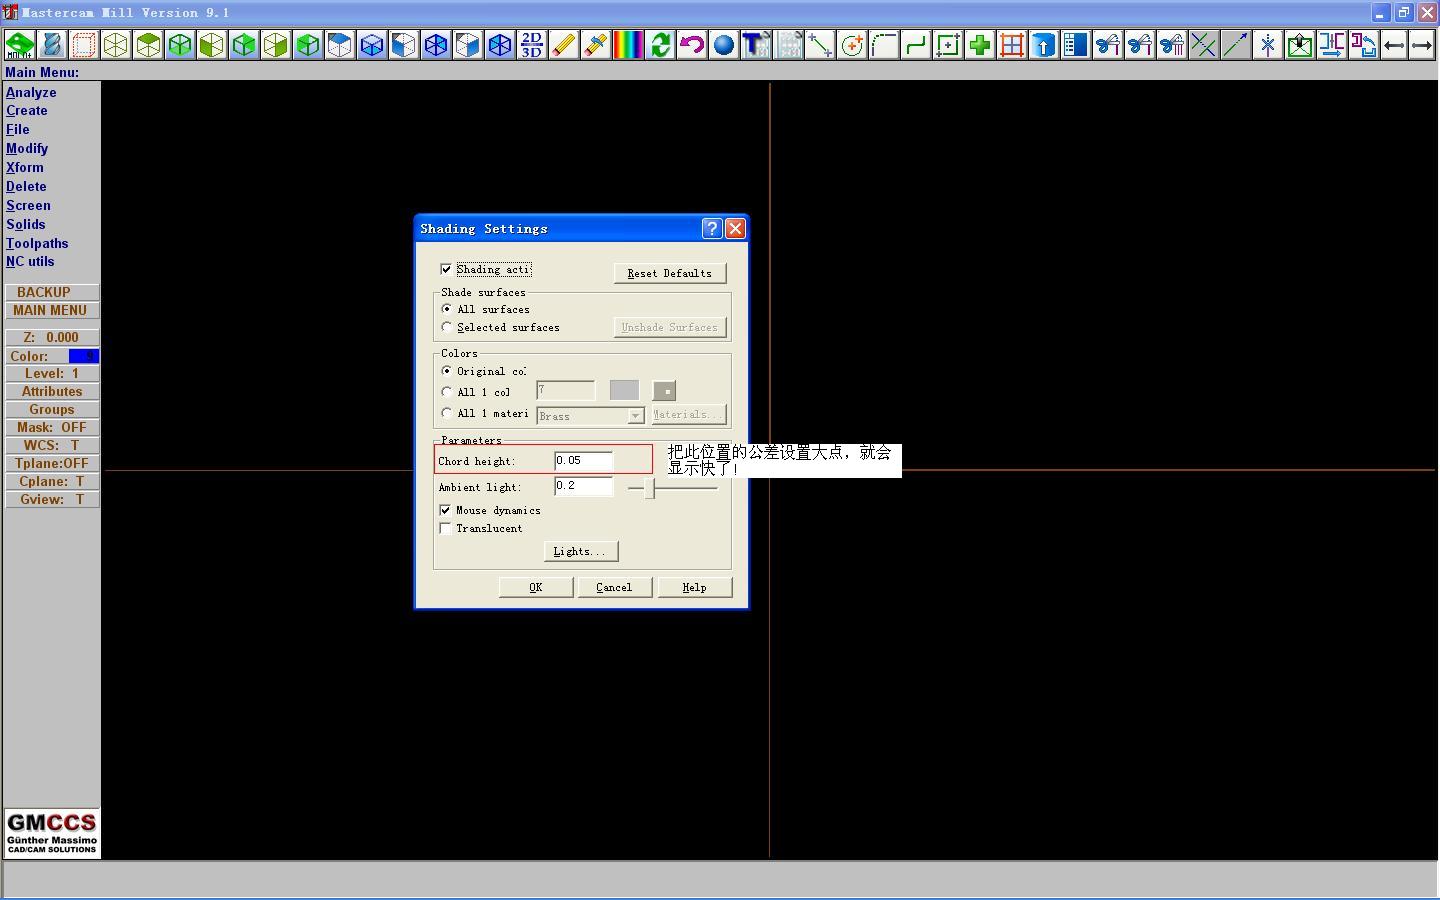Click the purple undo arrow icon
The image size is (1440, 900).
692,45
